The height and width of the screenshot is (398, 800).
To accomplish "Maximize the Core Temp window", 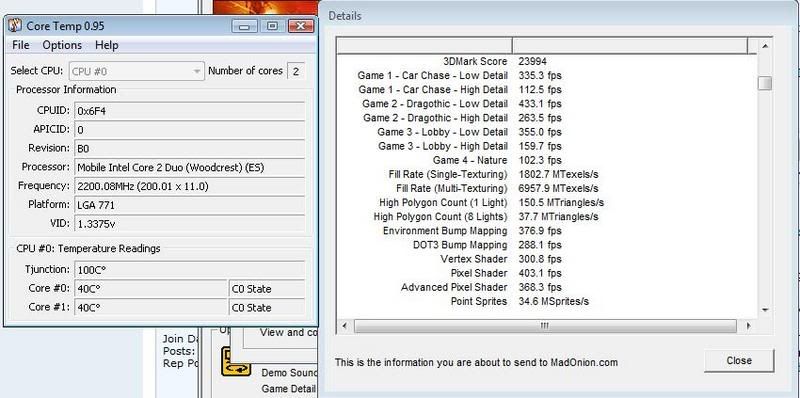I will [x=272, y=26].
